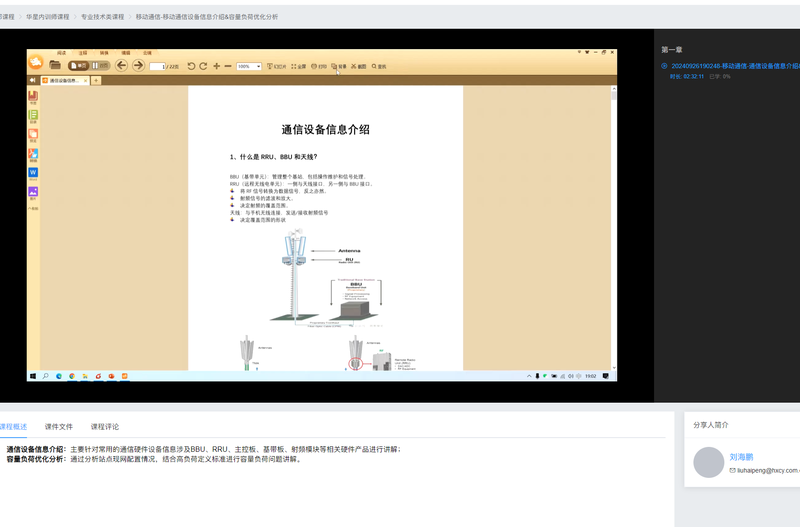Click the 通信设备信息介绍 document title
Image resolution: width=800 pixels, height=527 pixels.
326,130
